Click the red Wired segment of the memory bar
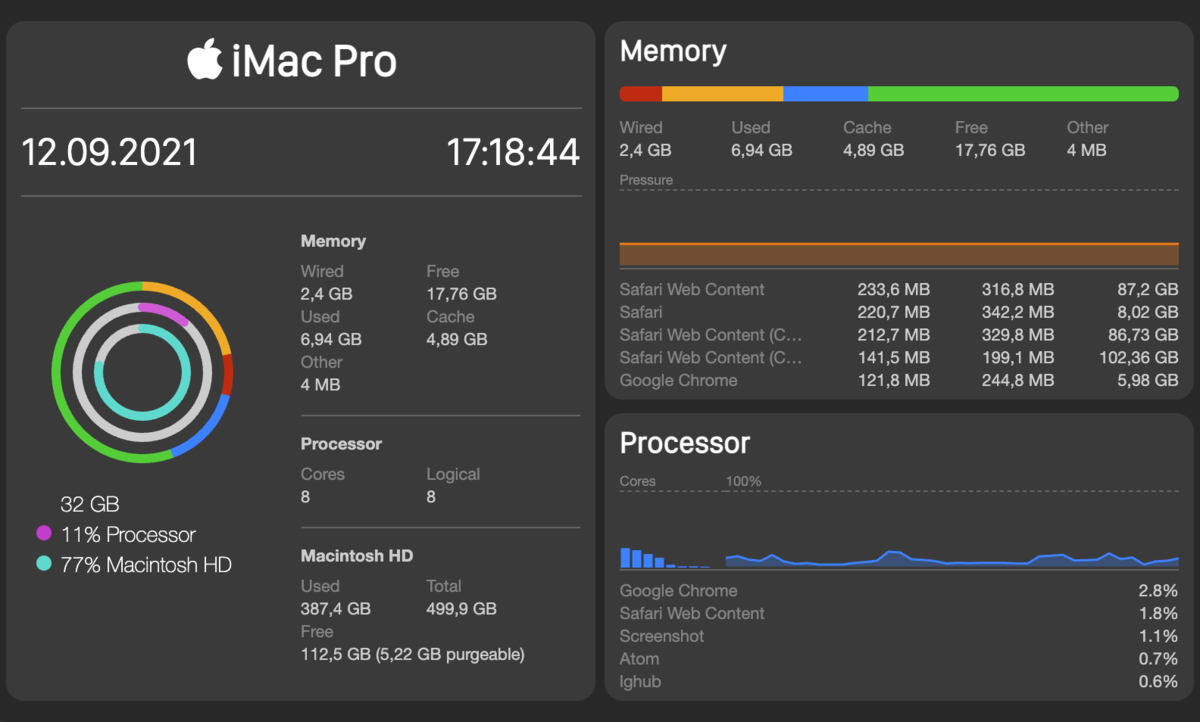1200x722 pixels. (641, 93)
